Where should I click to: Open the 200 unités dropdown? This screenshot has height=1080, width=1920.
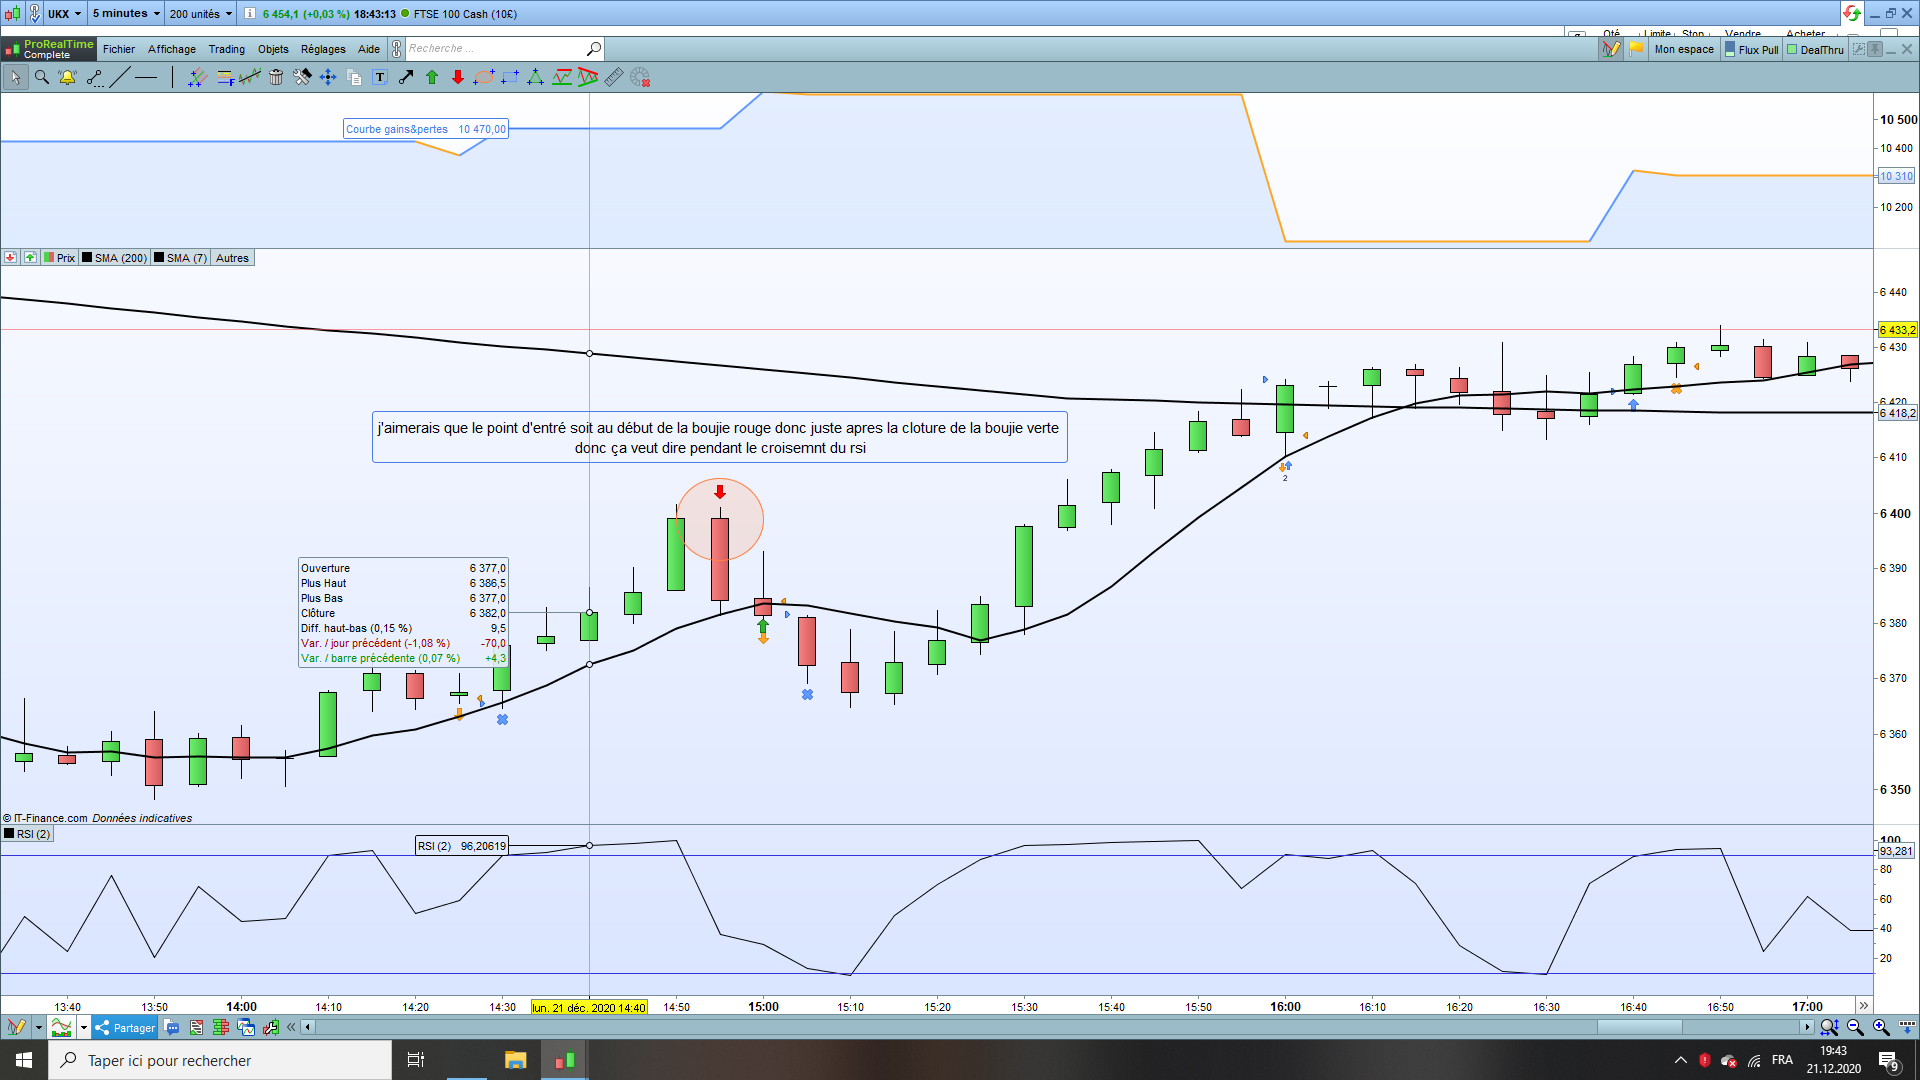(x=200, y=14)
